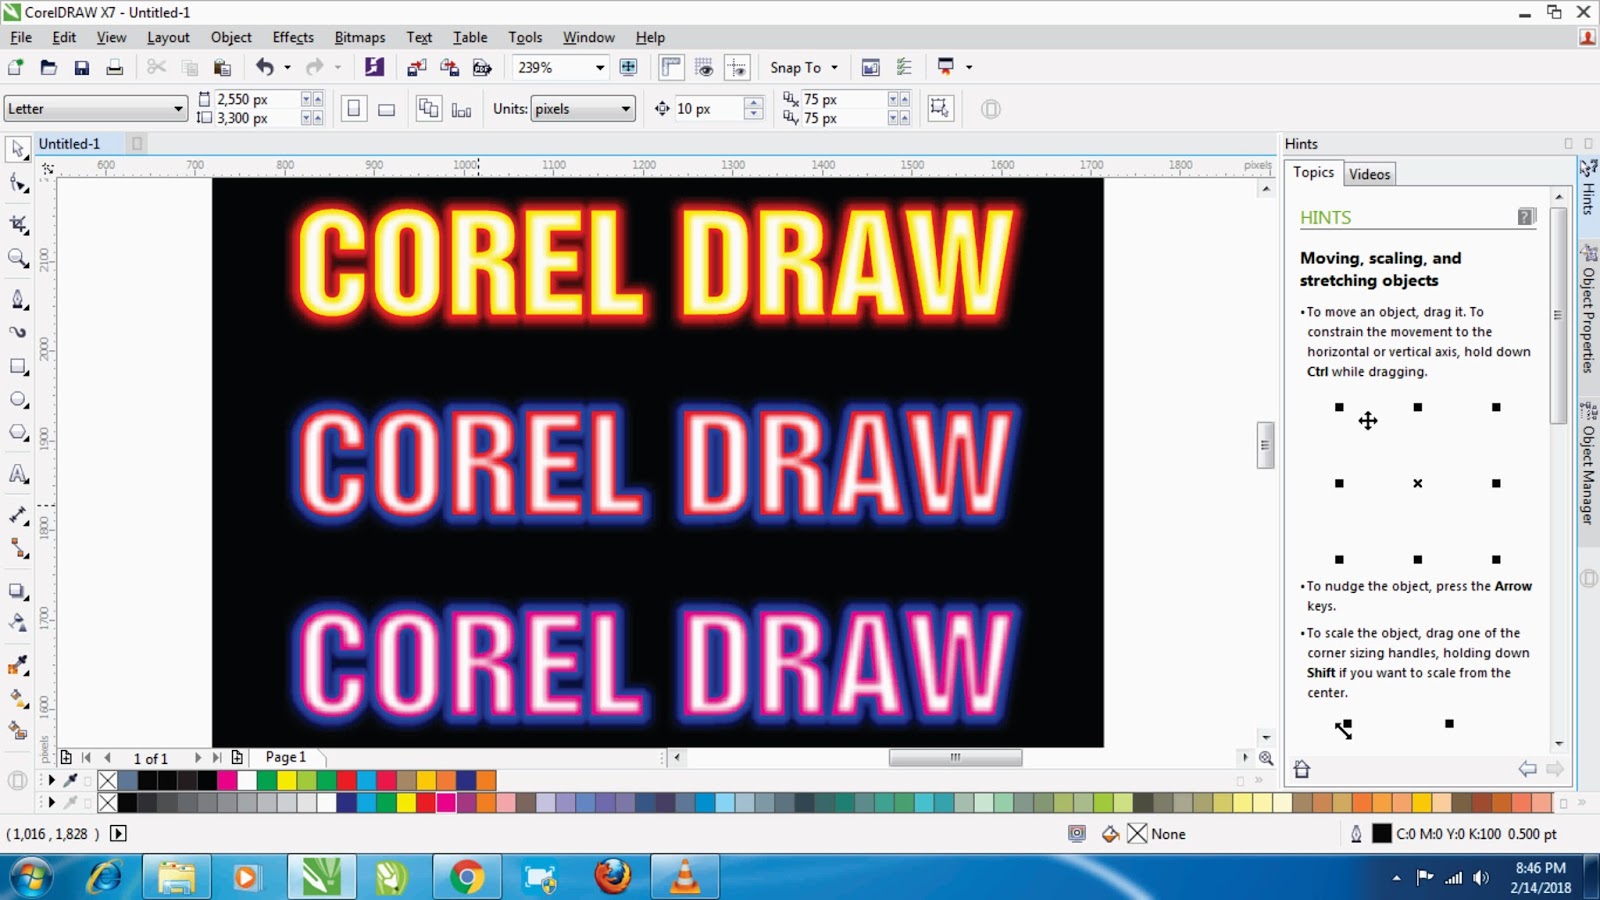Open the vertical Object Properties docker tab
This screenshot has width=1600, height=900.
tap(1588, 310)
